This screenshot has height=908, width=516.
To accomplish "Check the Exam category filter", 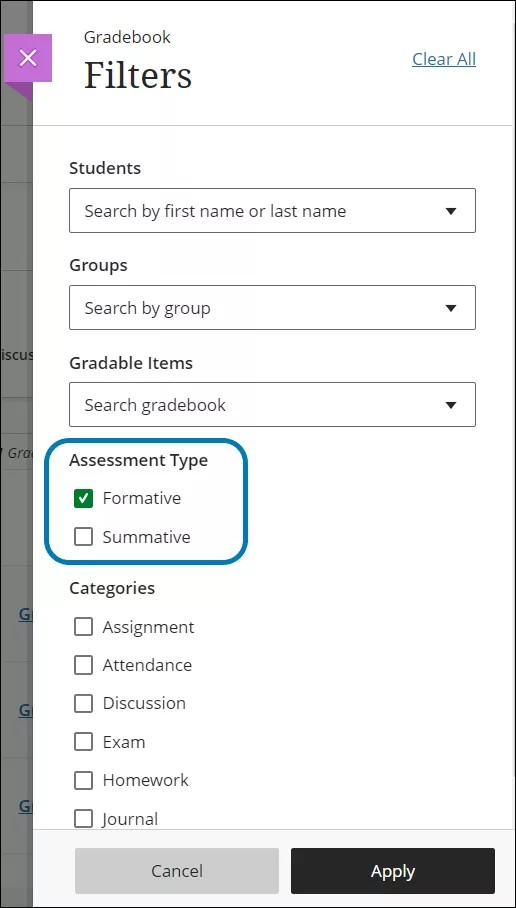I will tap(83, 742).
